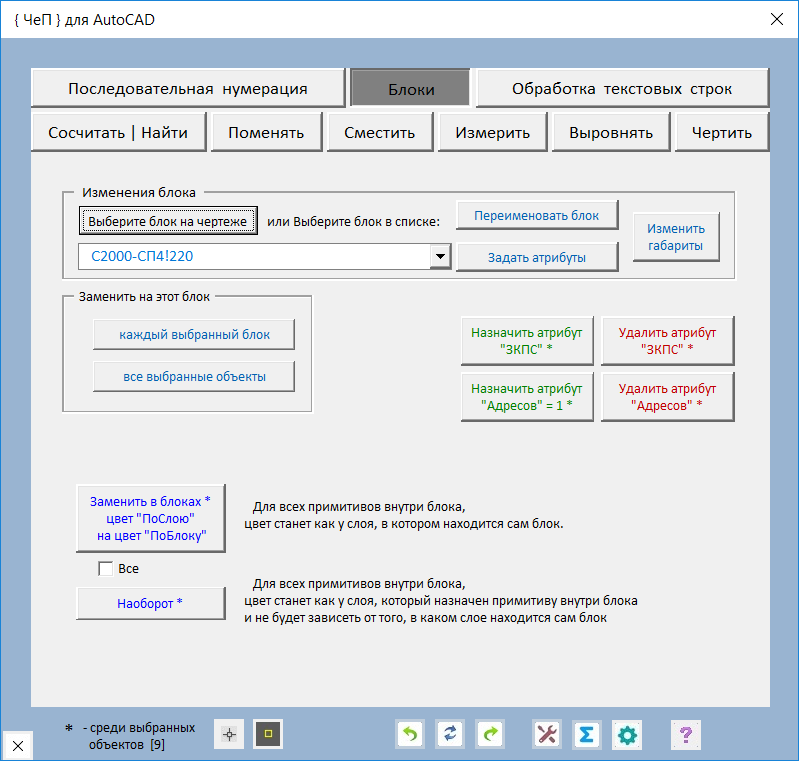Click red "Удалить атрибут ЗКПС" button
Screen dimensions: 799x761
(667, 342)
